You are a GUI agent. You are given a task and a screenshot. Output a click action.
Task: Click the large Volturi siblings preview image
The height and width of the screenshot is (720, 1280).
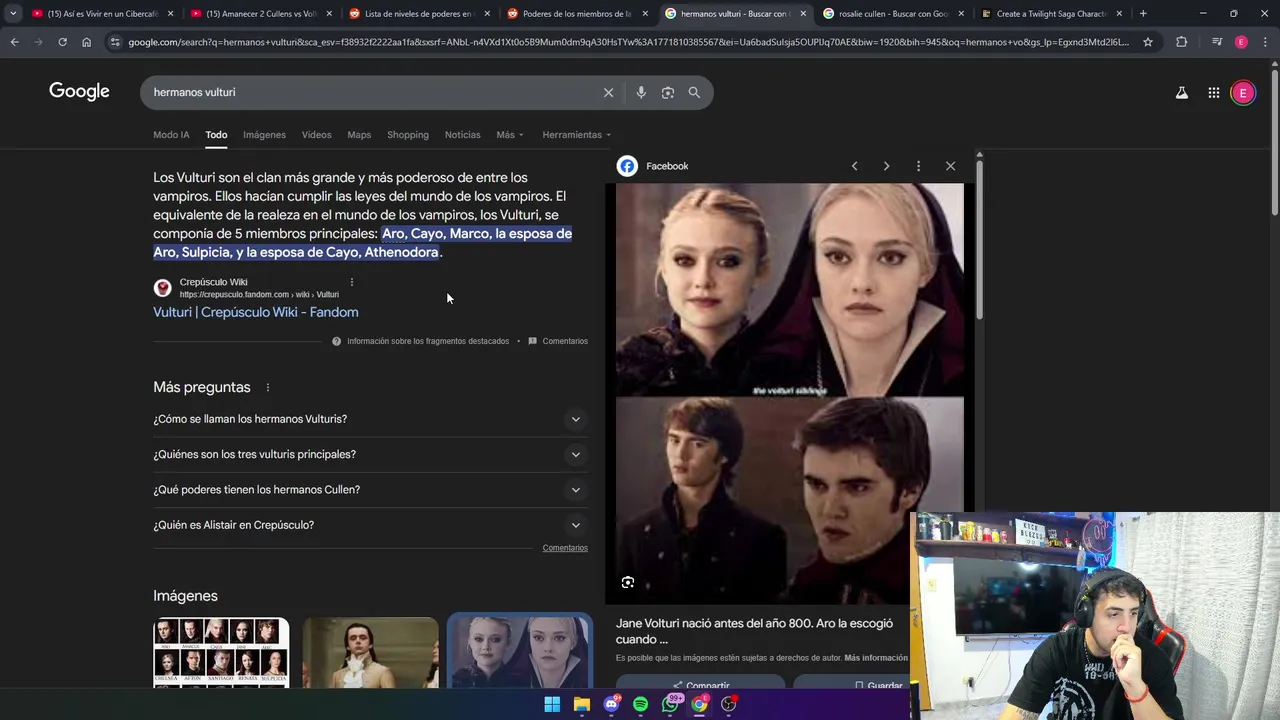tap(790, 394)
